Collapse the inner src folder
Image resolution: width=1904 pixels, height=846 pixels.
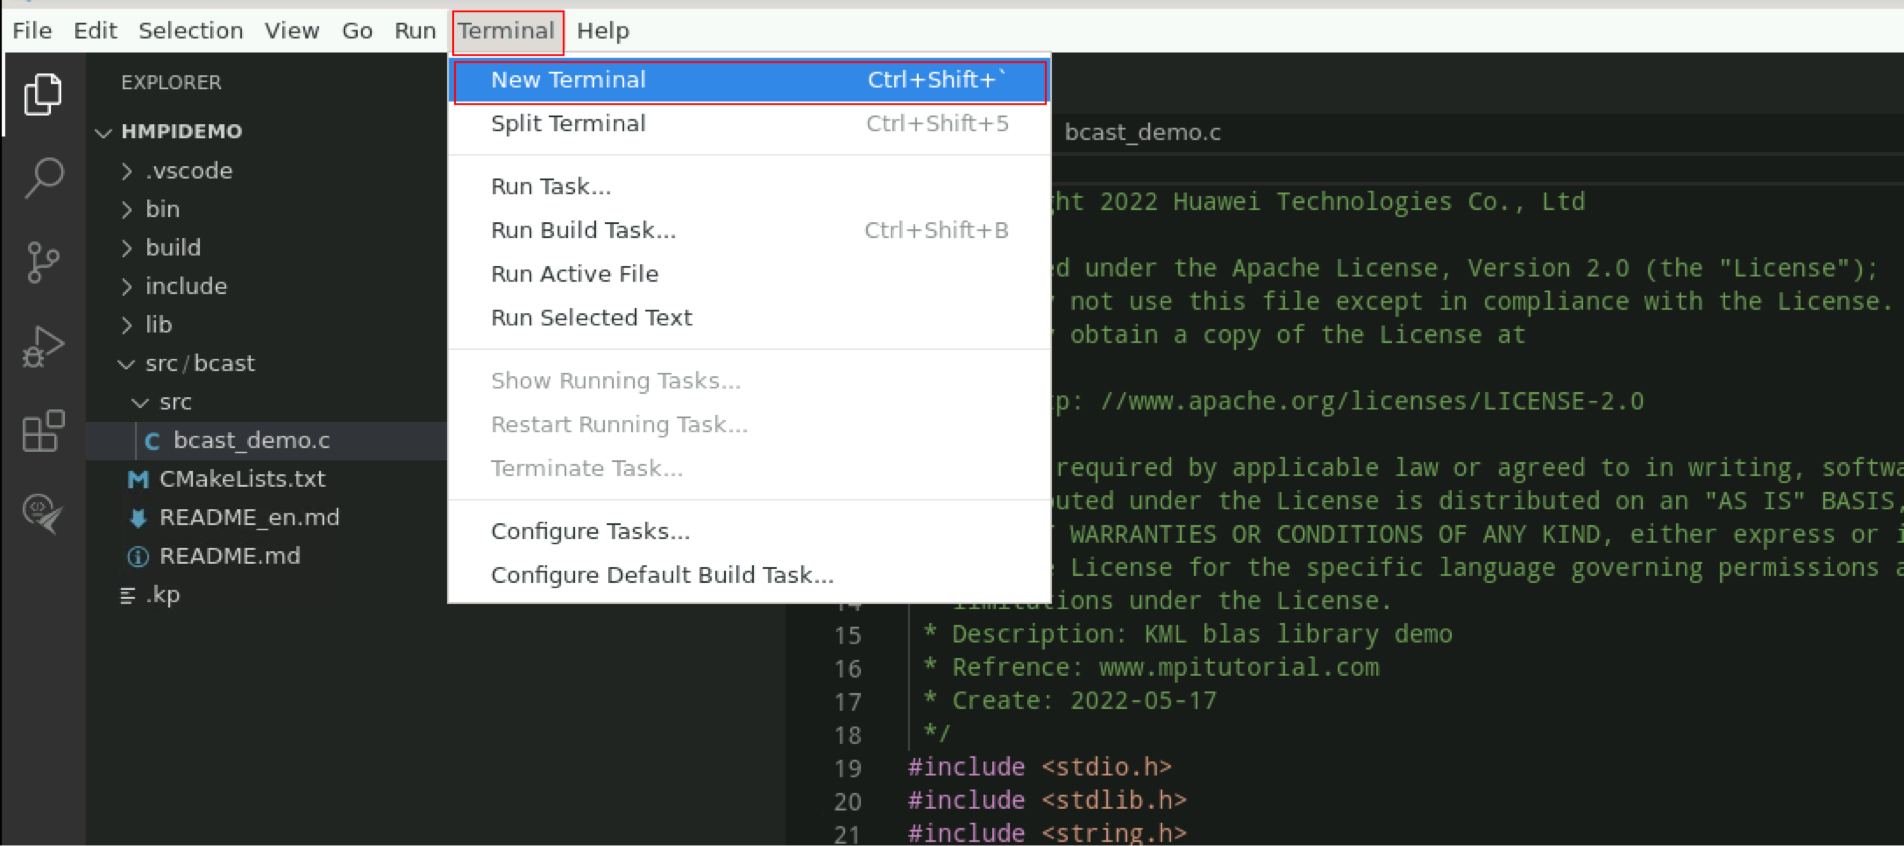pyautogui.click(x=140, y=402)
